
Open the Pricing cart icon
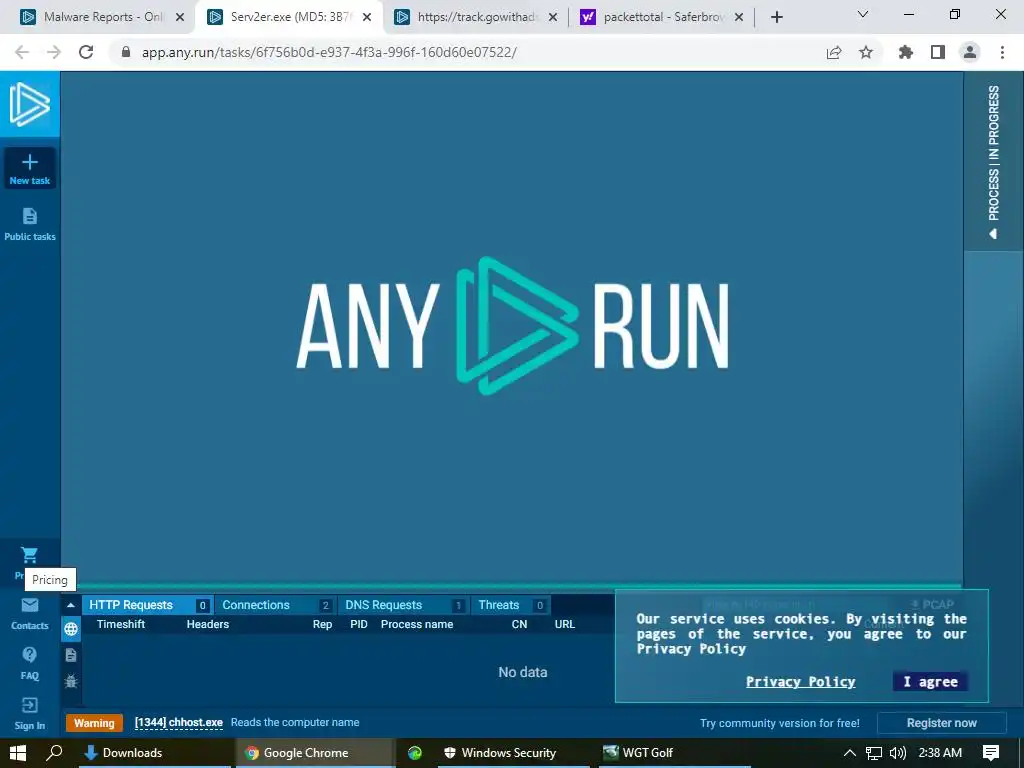tap(29, 555)
